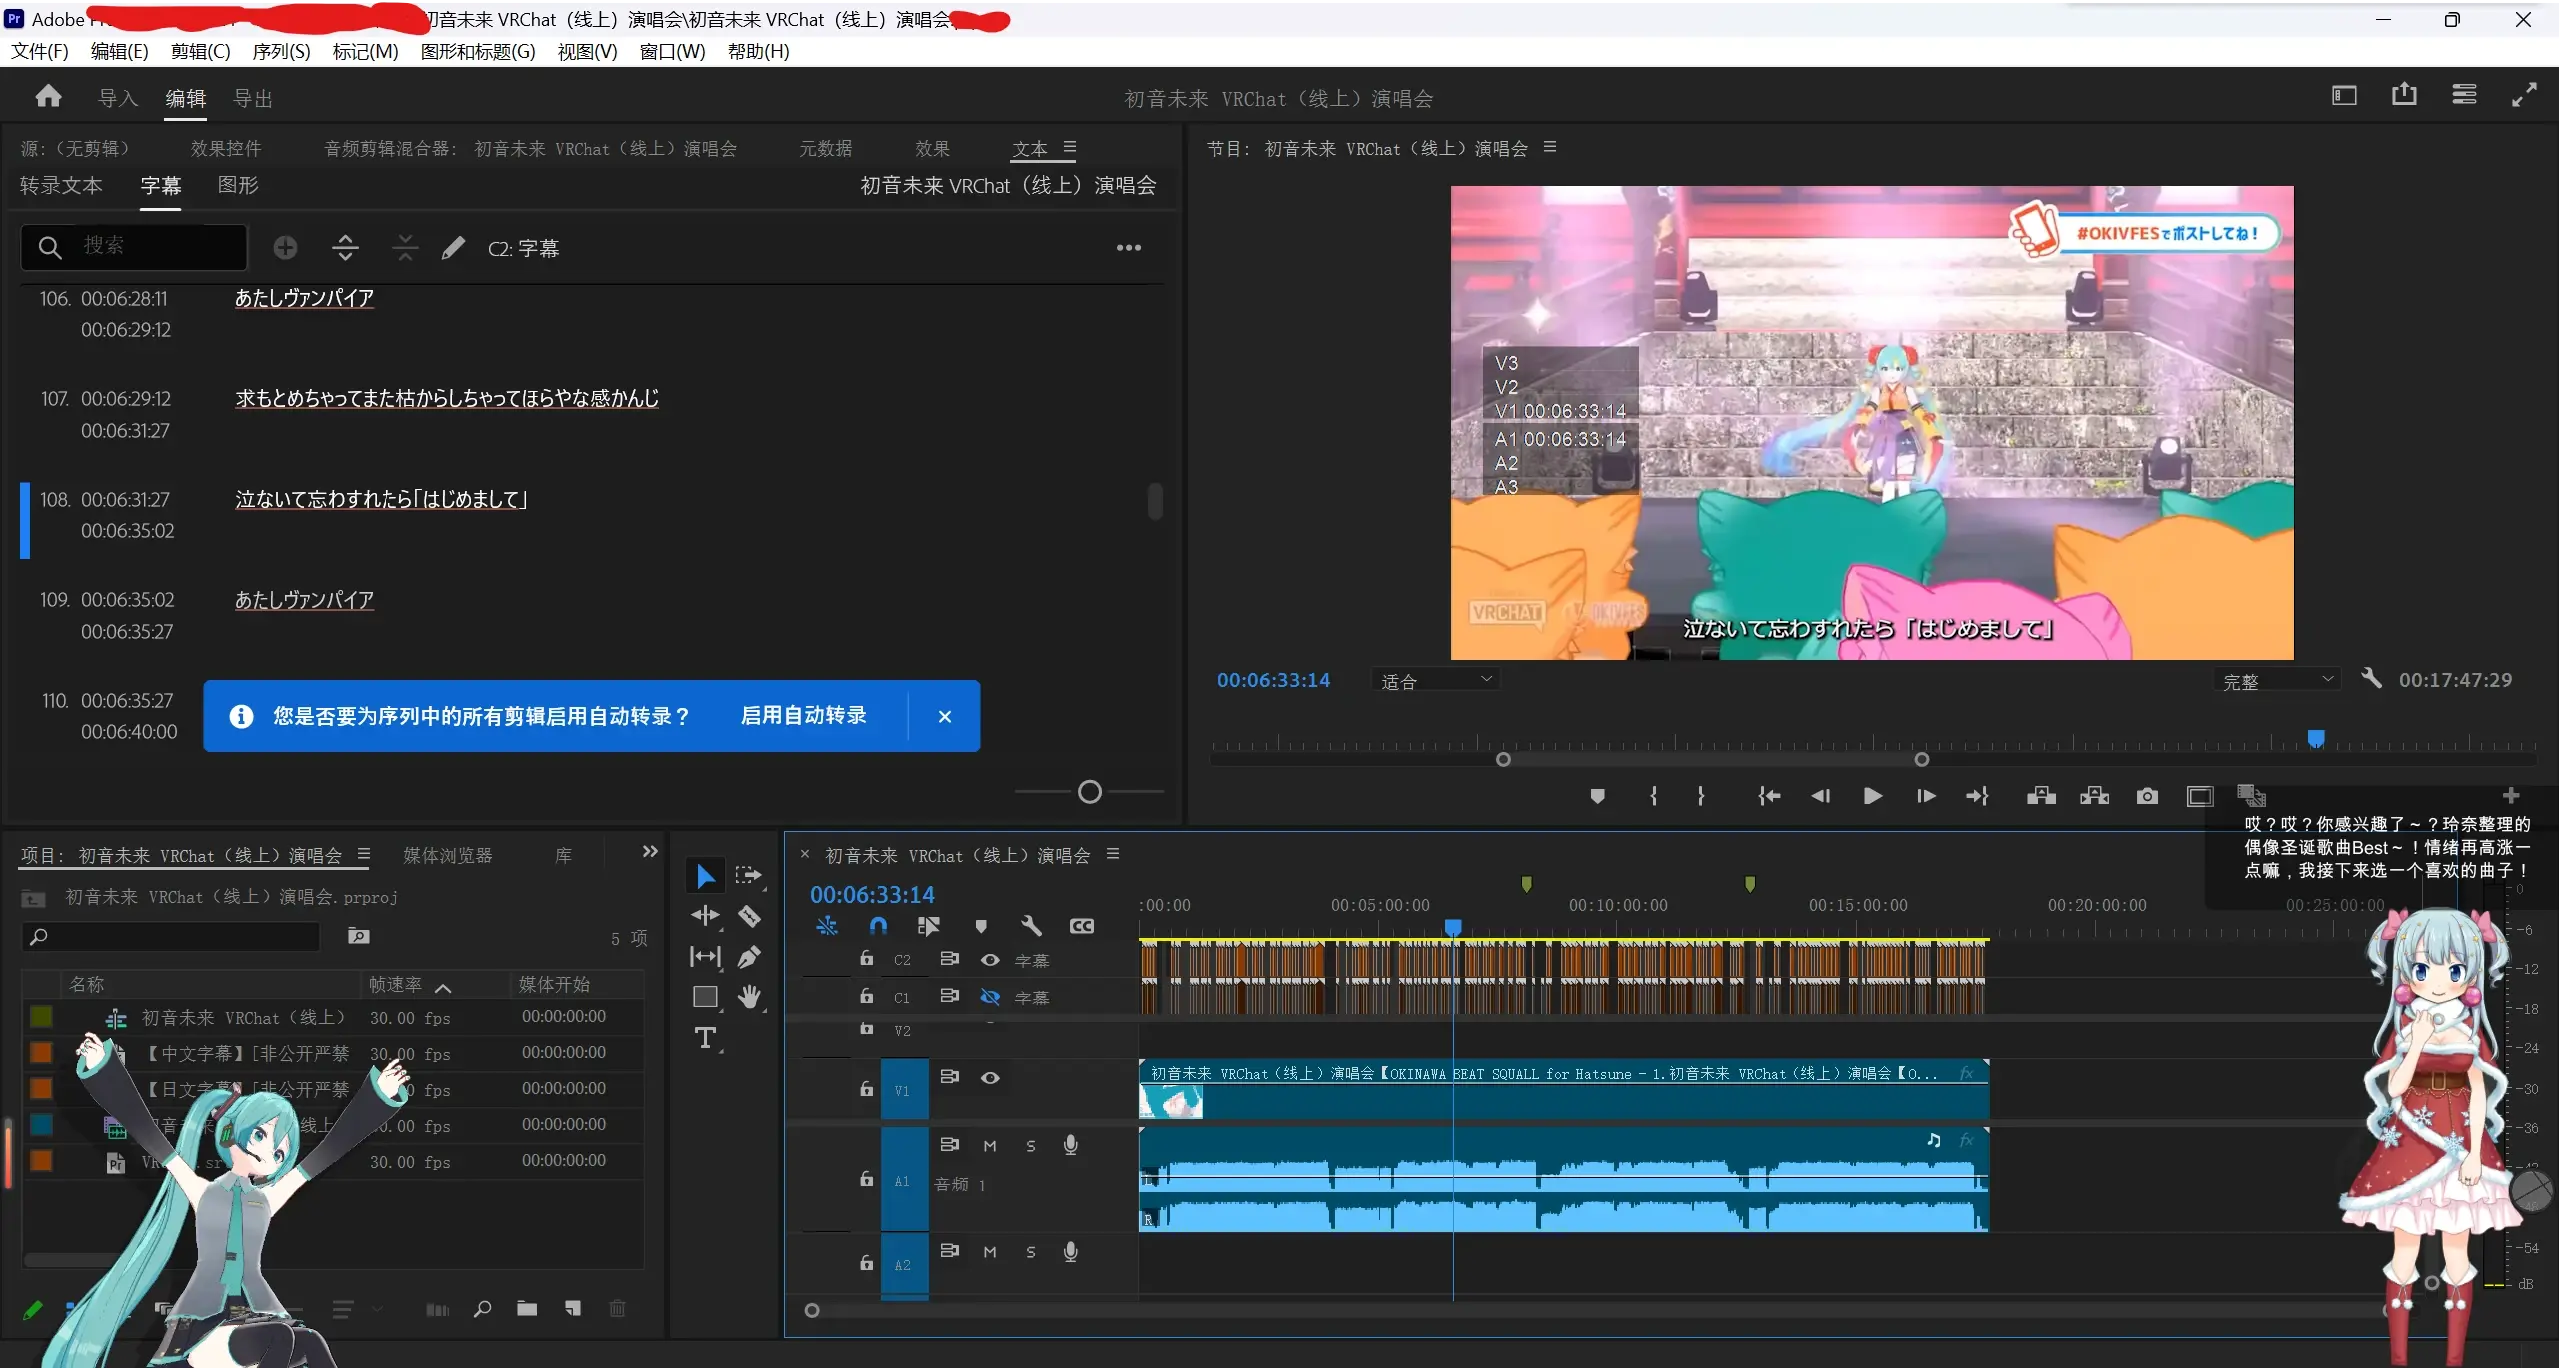This screenshot has height=1368, width=2559.
Task: Open the project panel menu
Action: pos(364,855)
